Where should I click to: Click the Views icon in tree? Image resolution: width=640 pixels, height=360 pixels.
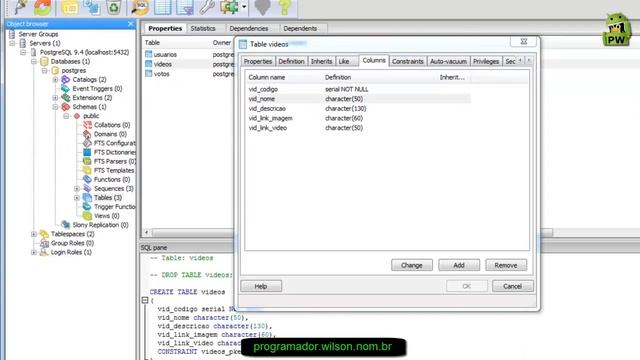[87, 216]
